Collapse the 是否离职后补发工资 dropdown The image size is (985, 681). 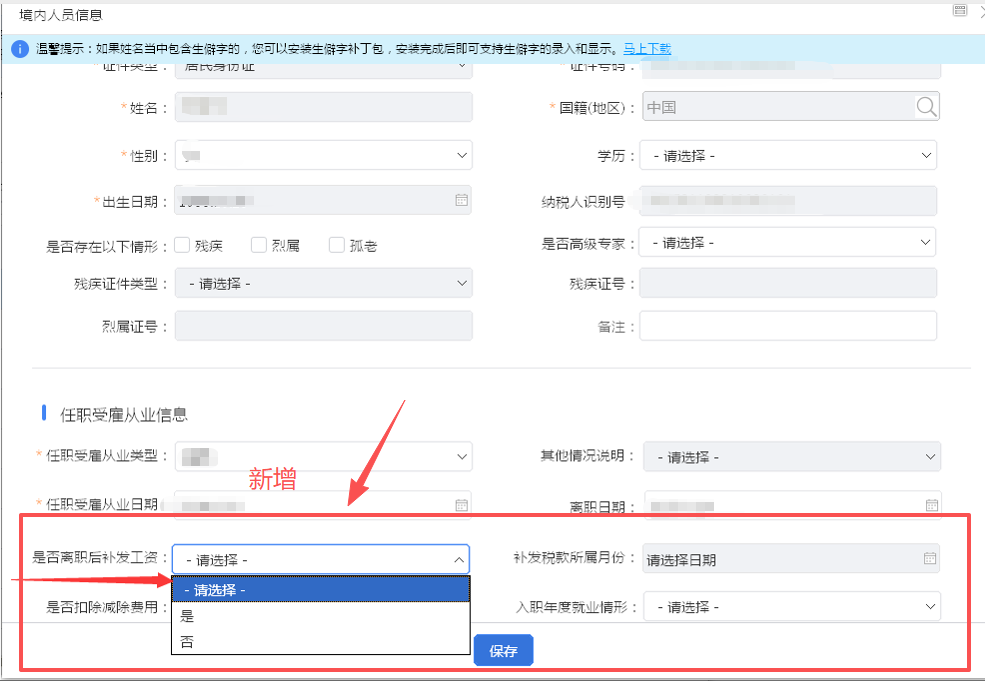click(x=459, y=559)
